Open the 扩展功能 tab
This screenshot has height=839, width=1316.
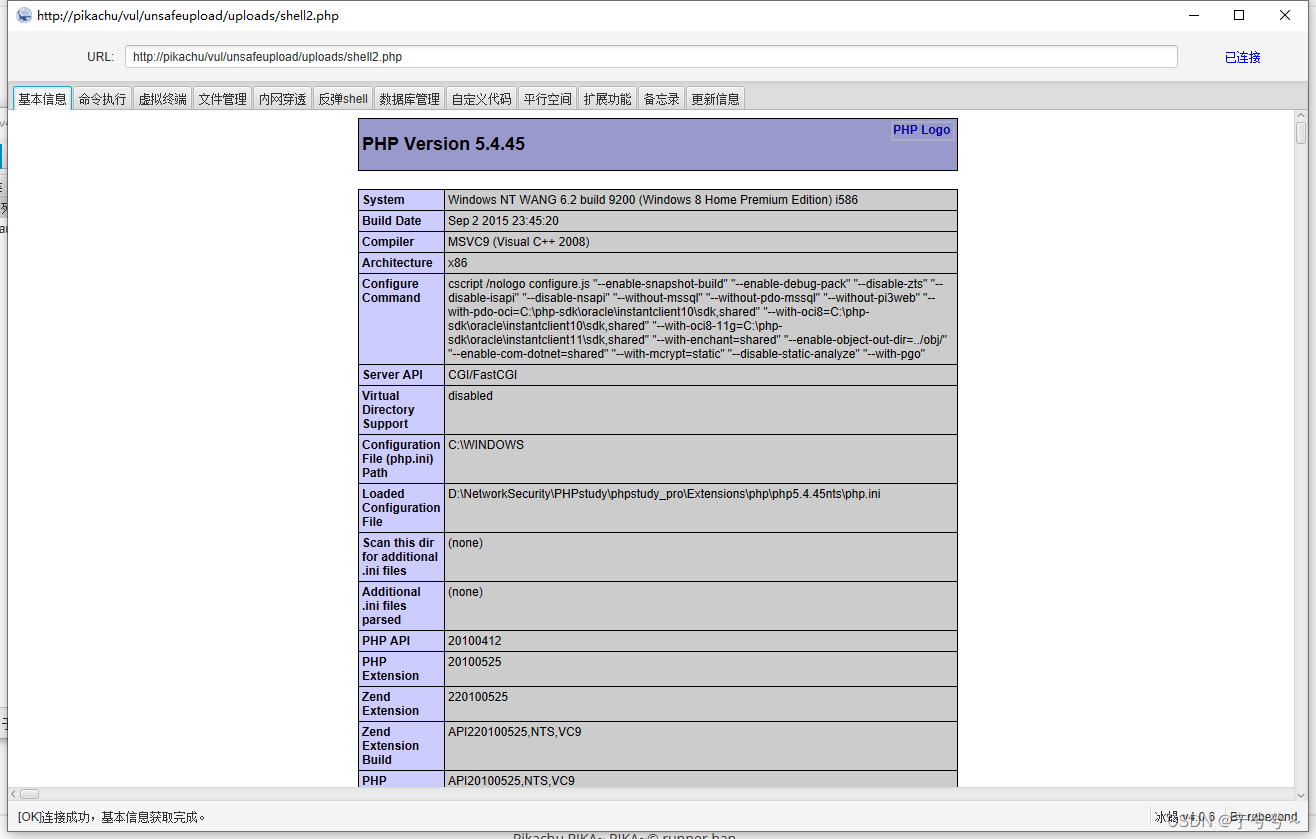[x=608, y=99]
